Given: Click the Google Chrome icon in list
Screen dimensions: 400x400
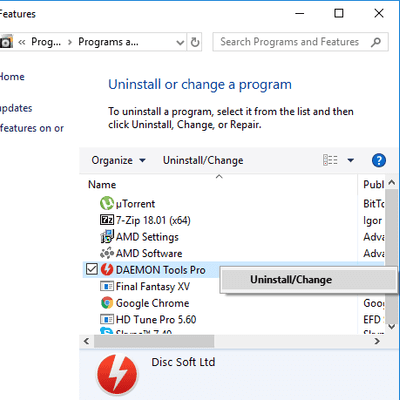Looking at the screenshot, I should pyautogui.click(x=107, y=303).
